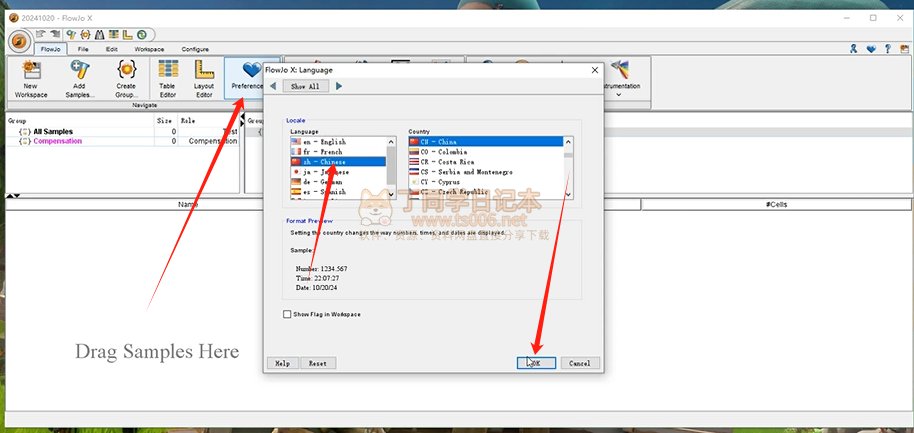Open the FlowJo round application button
The width and height of the screenshot is (914, 433).
[19, 41]
